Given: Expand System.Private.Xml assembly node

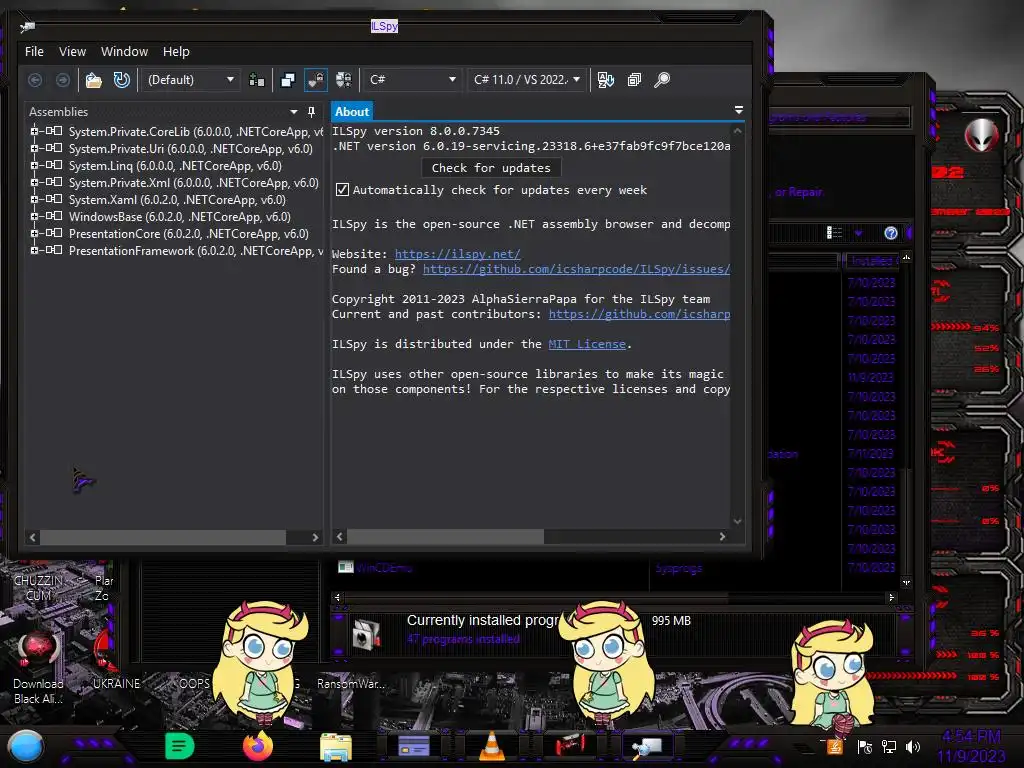Looking at the screenshot, I should (34, 182).
